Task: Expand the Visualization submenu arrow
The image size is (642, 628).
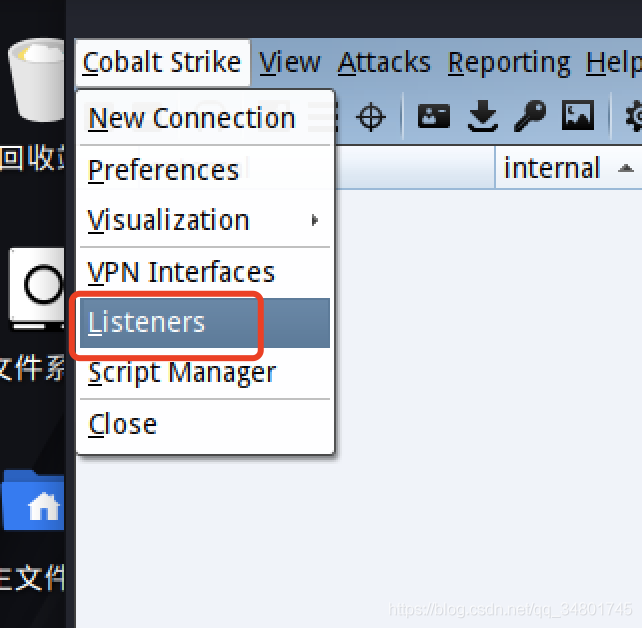Action: 314,220
